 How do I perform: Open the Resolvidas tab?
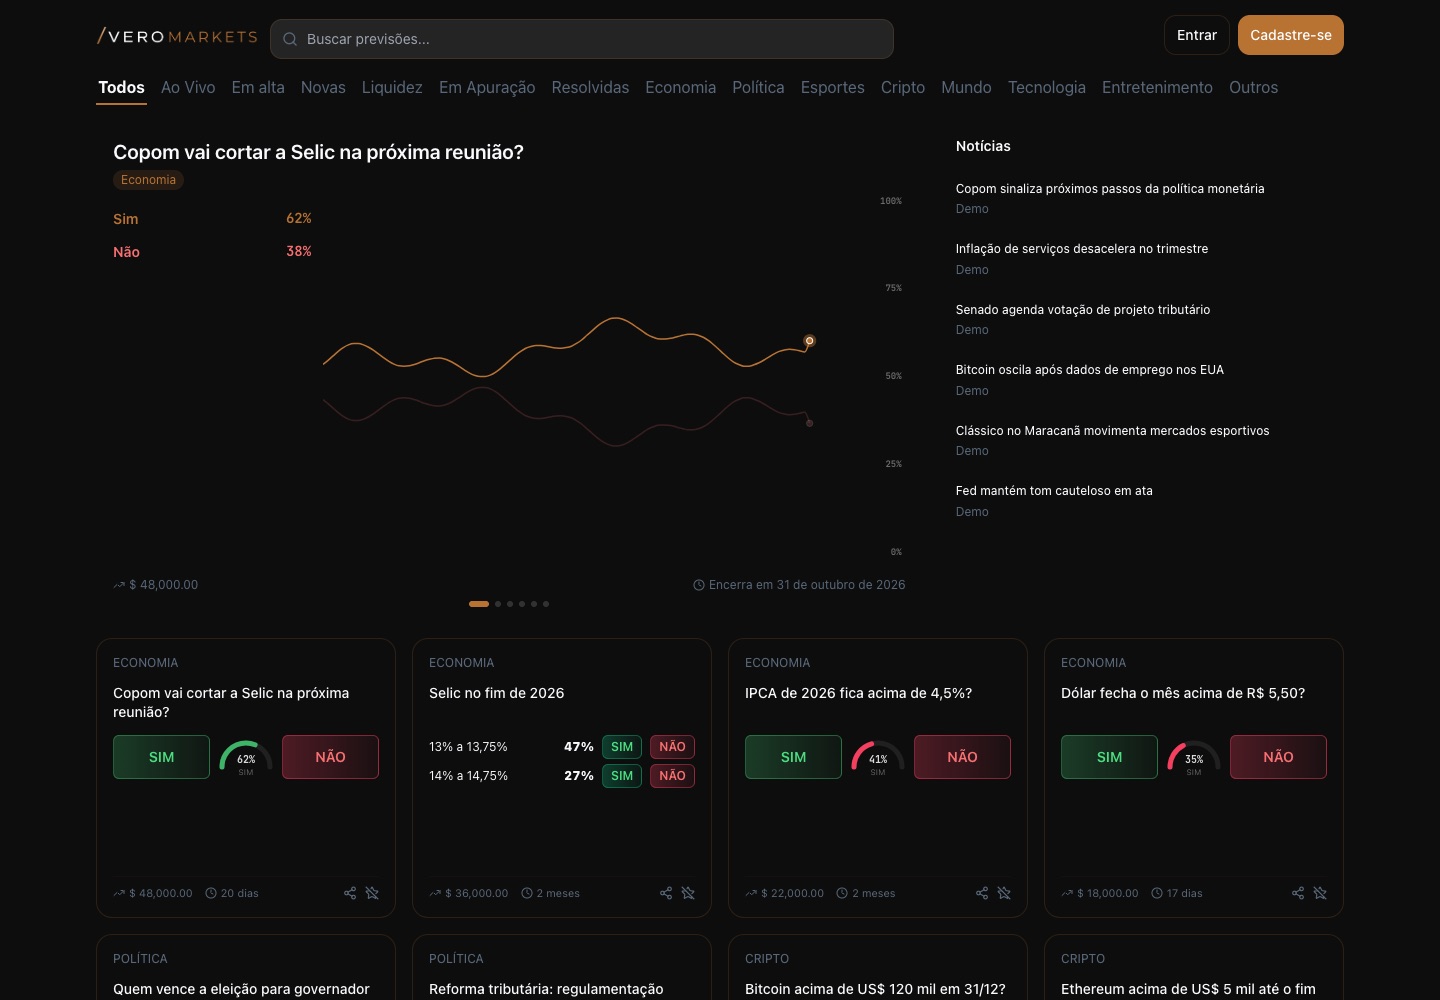pyautogui.click(x=590, y=87)
